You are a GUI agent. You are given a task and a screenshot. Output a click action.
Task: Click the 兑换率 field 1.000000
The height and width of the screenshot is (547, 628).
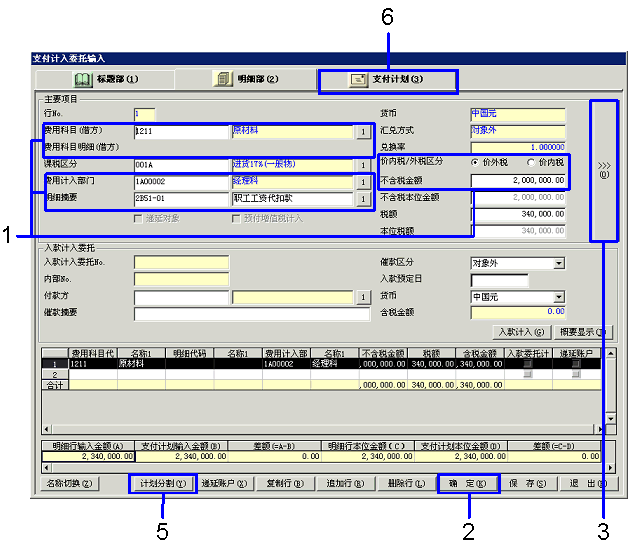click(x=518, y=147)
